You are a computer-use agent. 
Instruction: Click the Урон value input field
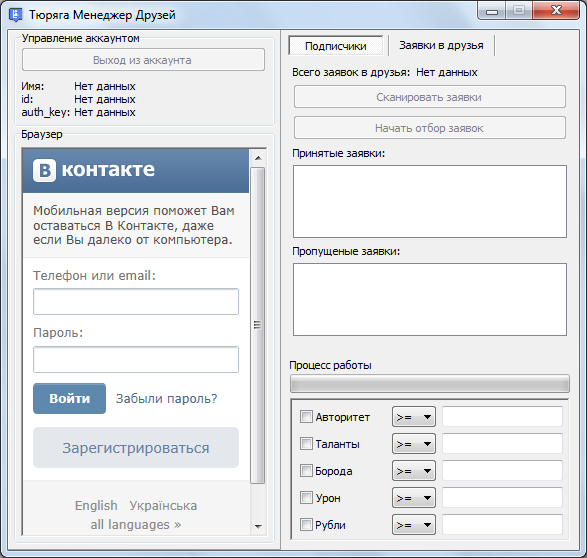coord(502,497)
